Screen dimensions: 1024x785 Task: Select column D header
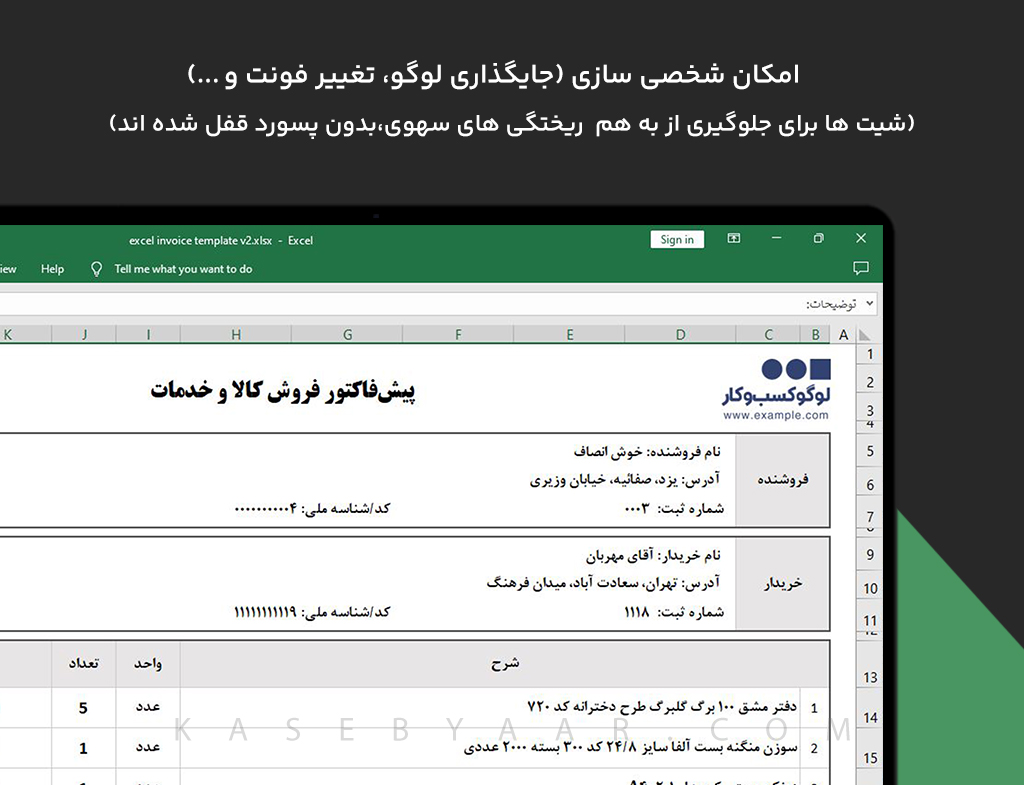pos(680,335)
